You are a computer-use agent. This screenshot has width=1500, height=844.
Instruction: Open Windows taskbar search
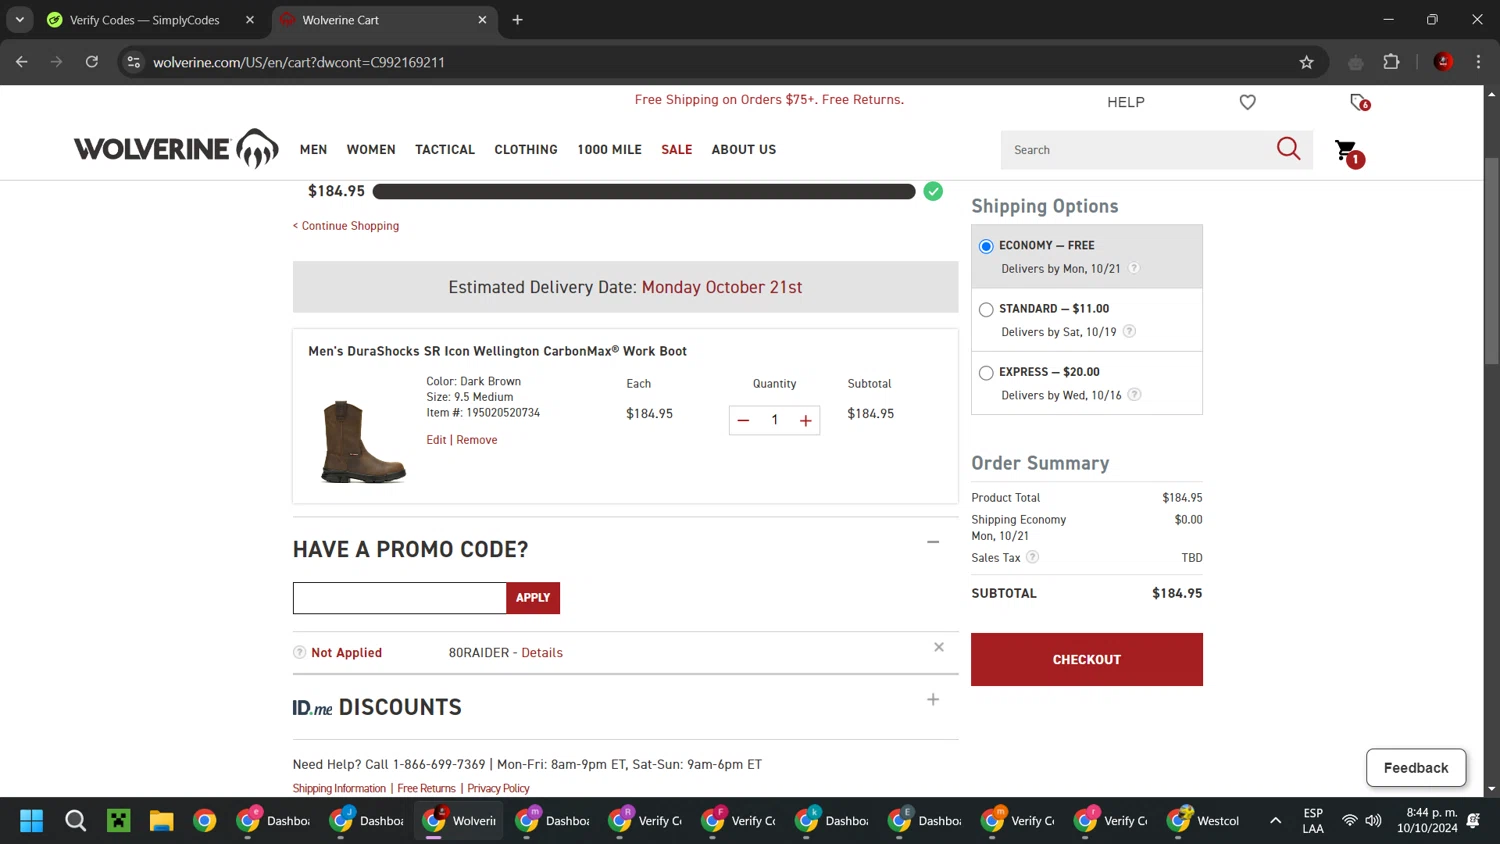[x=75, y=821]
